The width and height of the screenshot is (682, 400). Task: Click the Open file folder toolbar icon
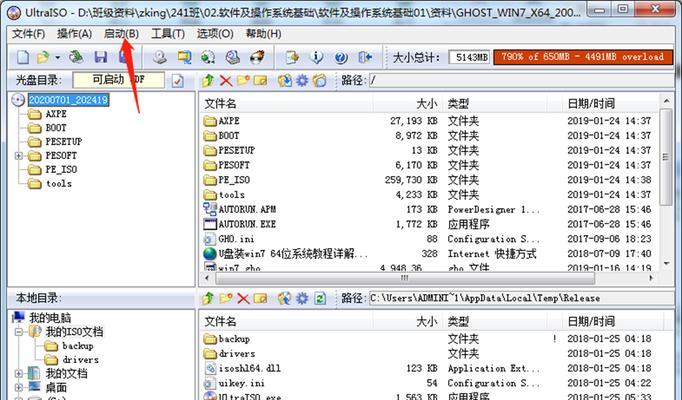(43, 57)
